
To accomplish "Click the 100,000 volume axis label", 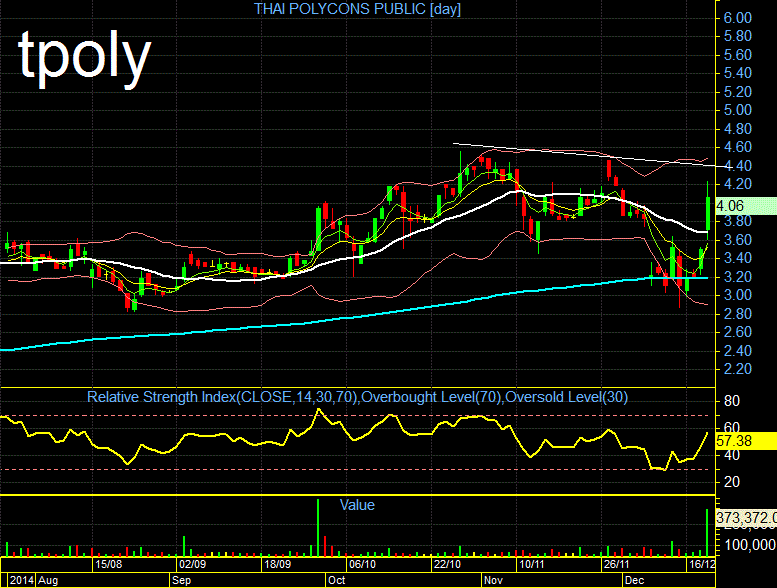I will point(750,545).
